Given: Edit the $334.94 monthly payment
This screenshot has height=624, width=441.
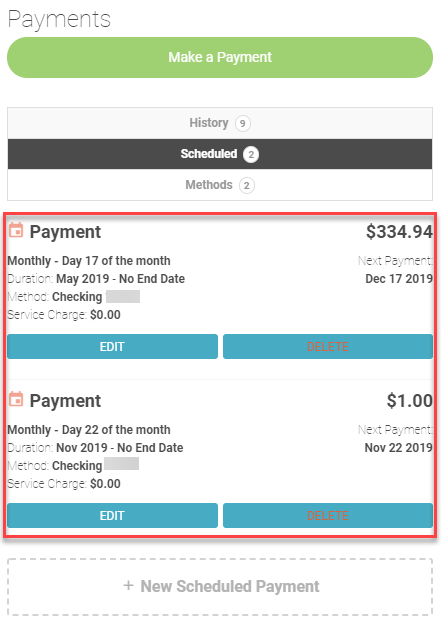Looking at the screenshot, I should (x=112, y=347).
